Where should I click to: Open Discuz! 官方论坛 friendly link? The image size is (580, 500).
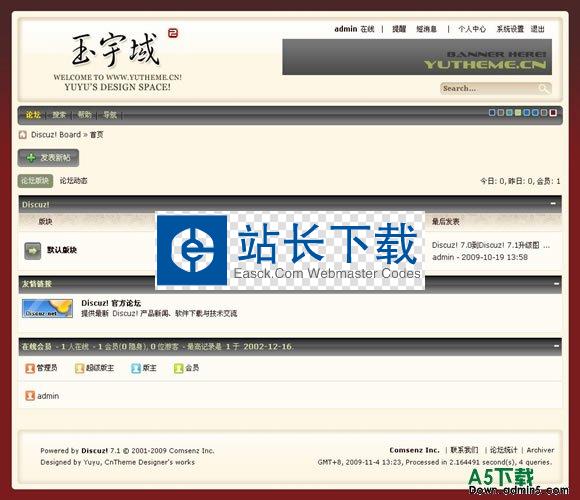pyautogui.click(x=111, y=303)
